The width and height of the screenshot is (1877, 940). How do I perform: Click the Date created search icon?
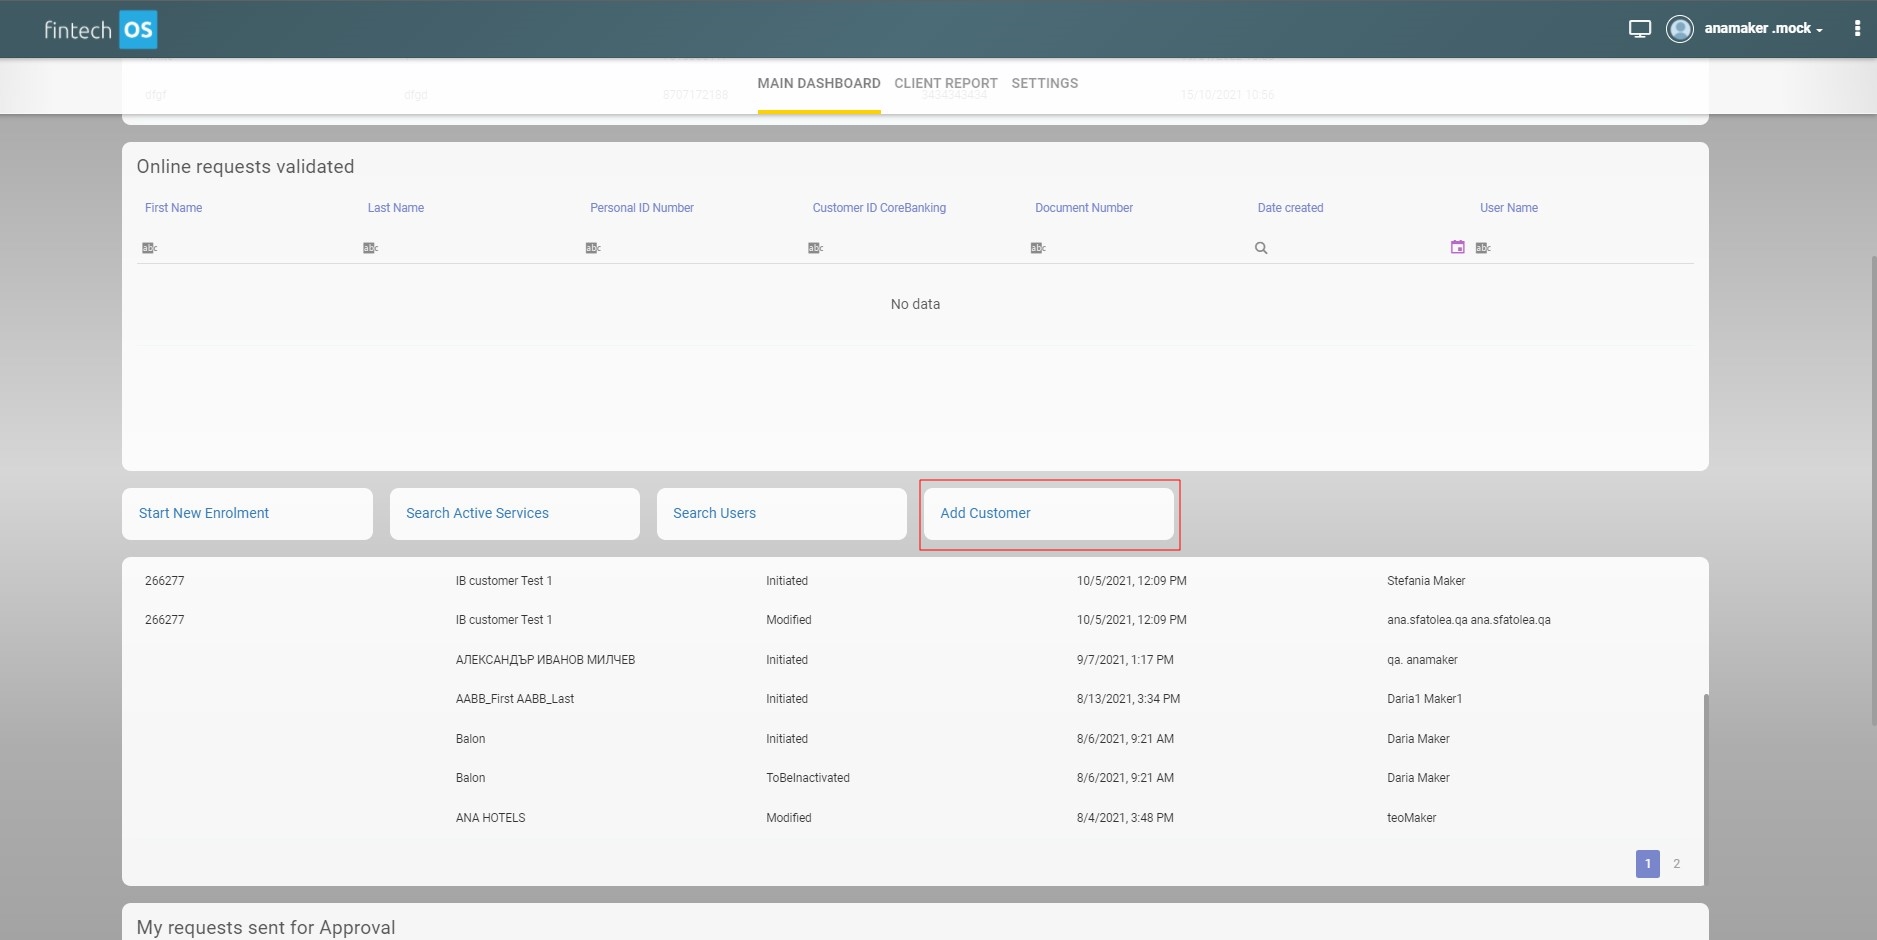[1261, 248]
